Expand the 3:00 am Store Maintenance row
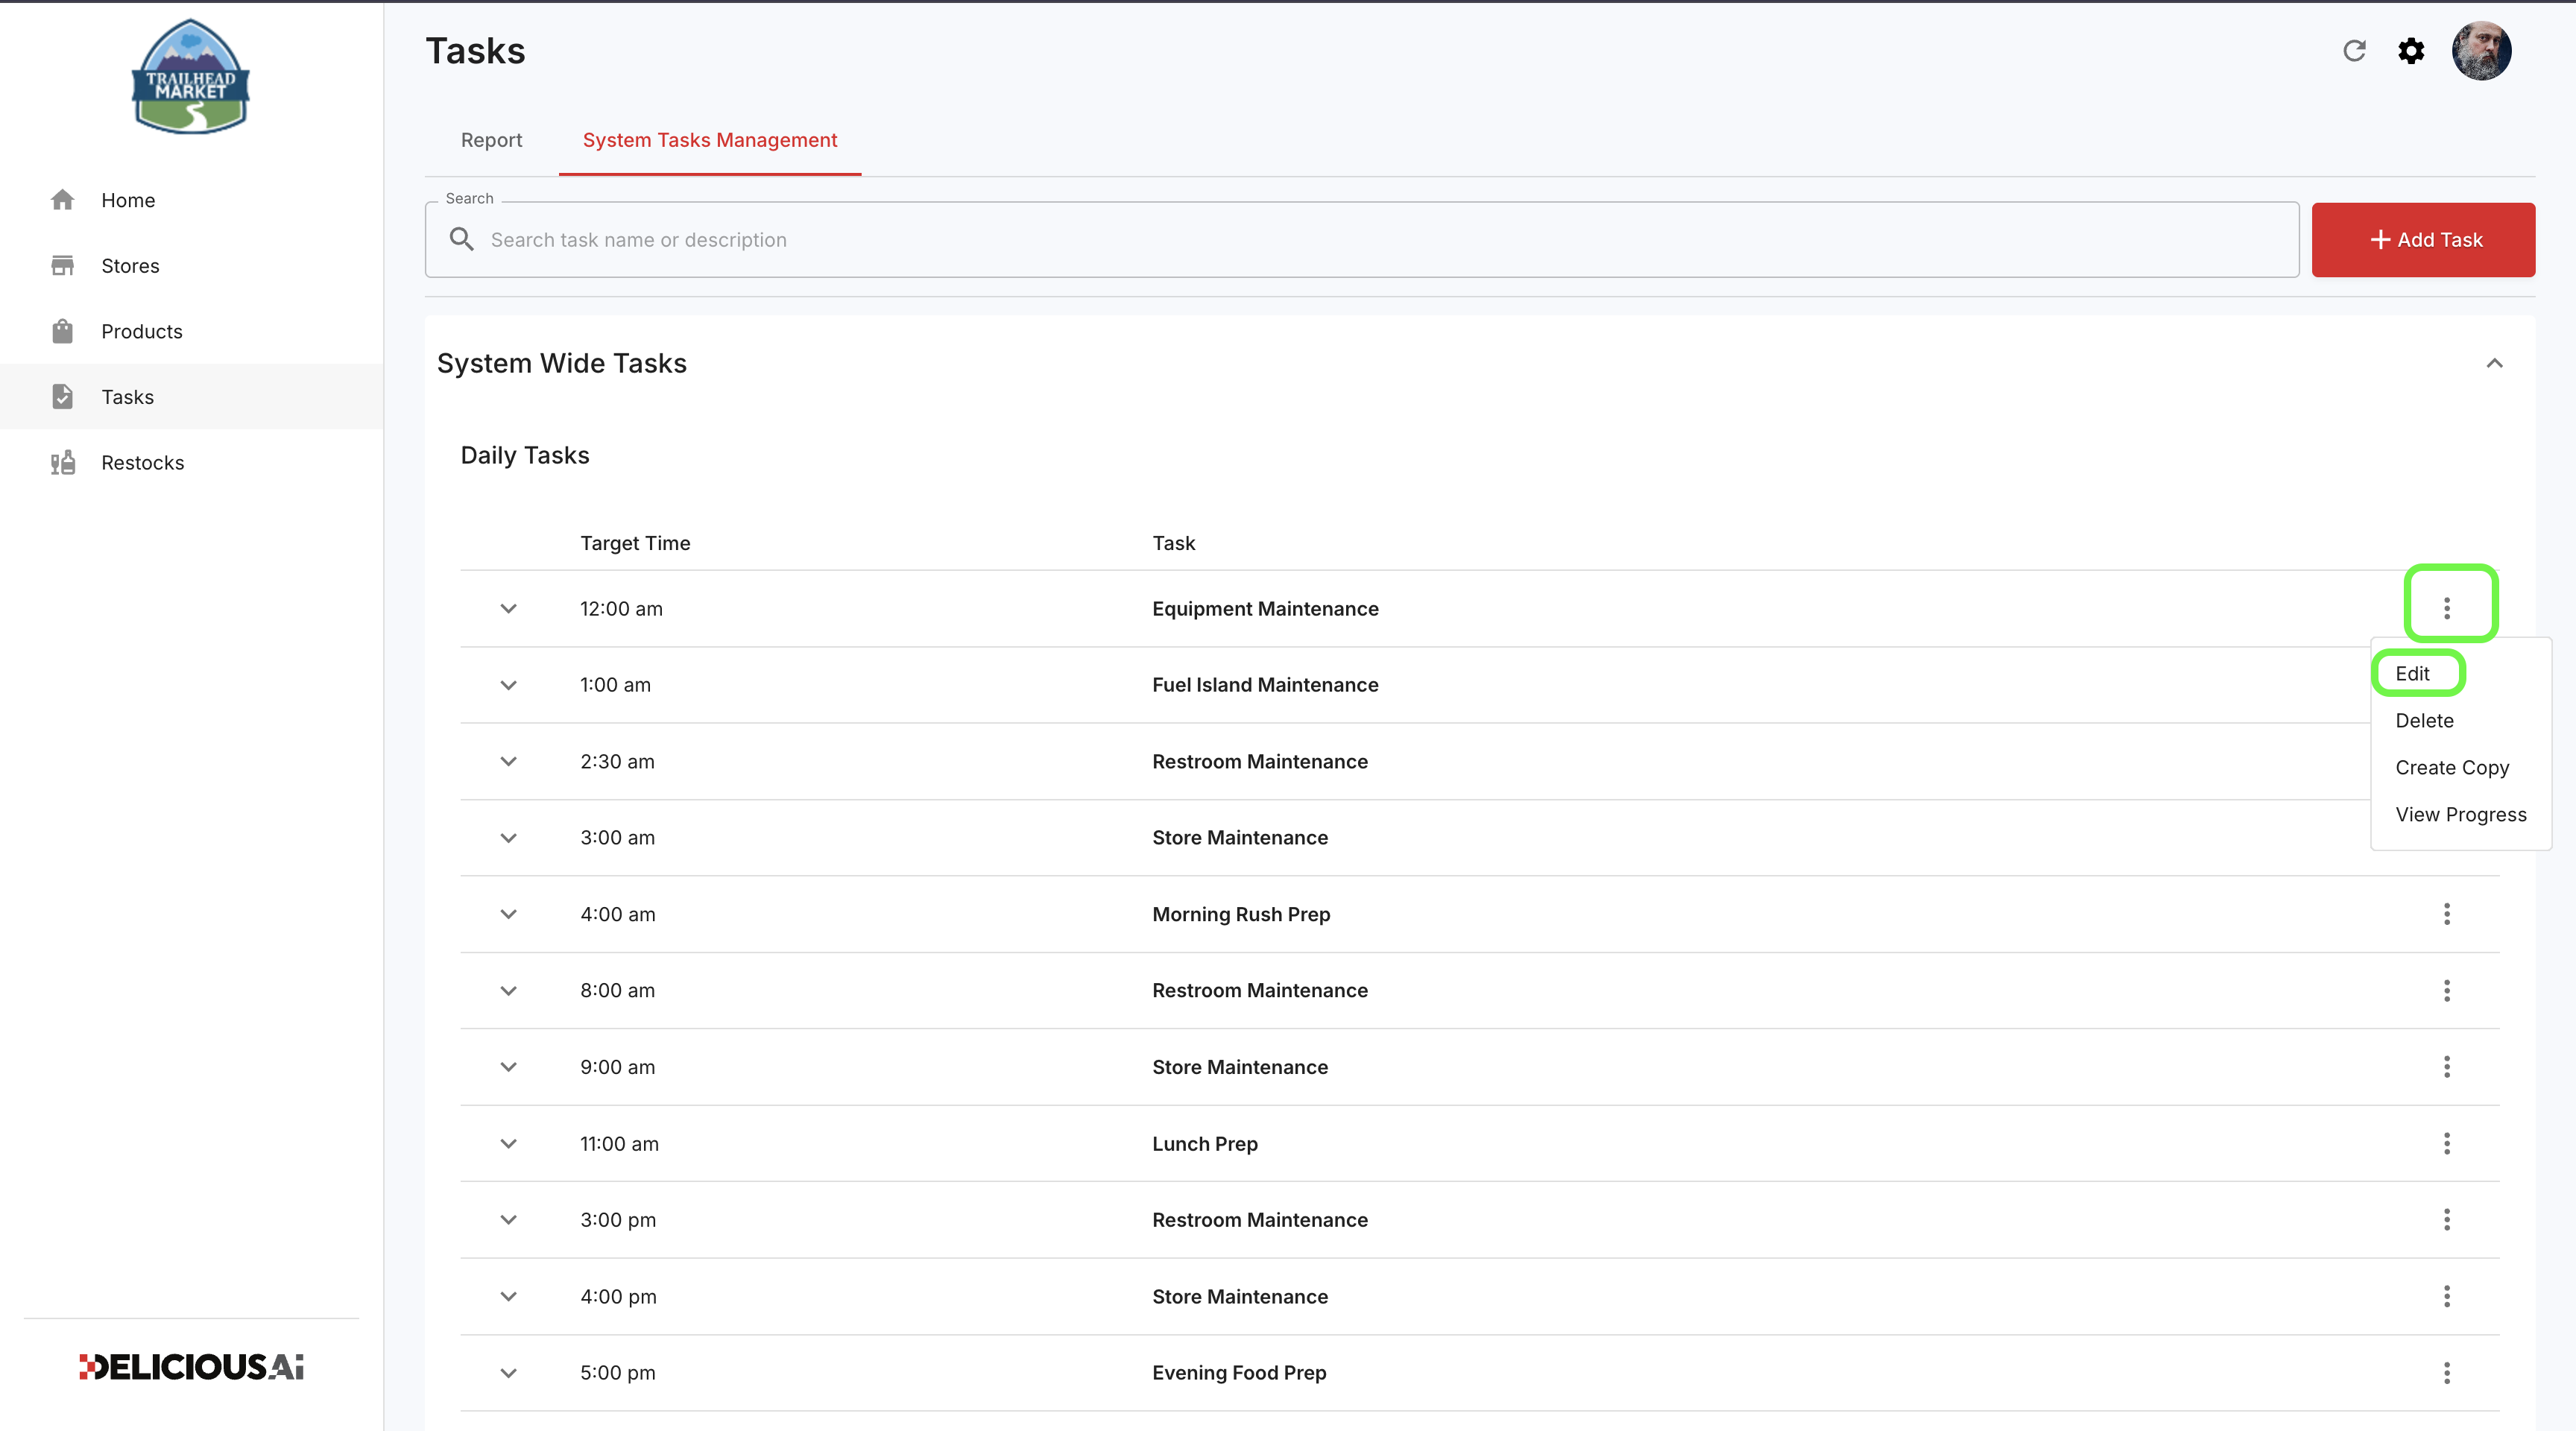Screen dimensions: 2576x1431 tap(508, 837)
